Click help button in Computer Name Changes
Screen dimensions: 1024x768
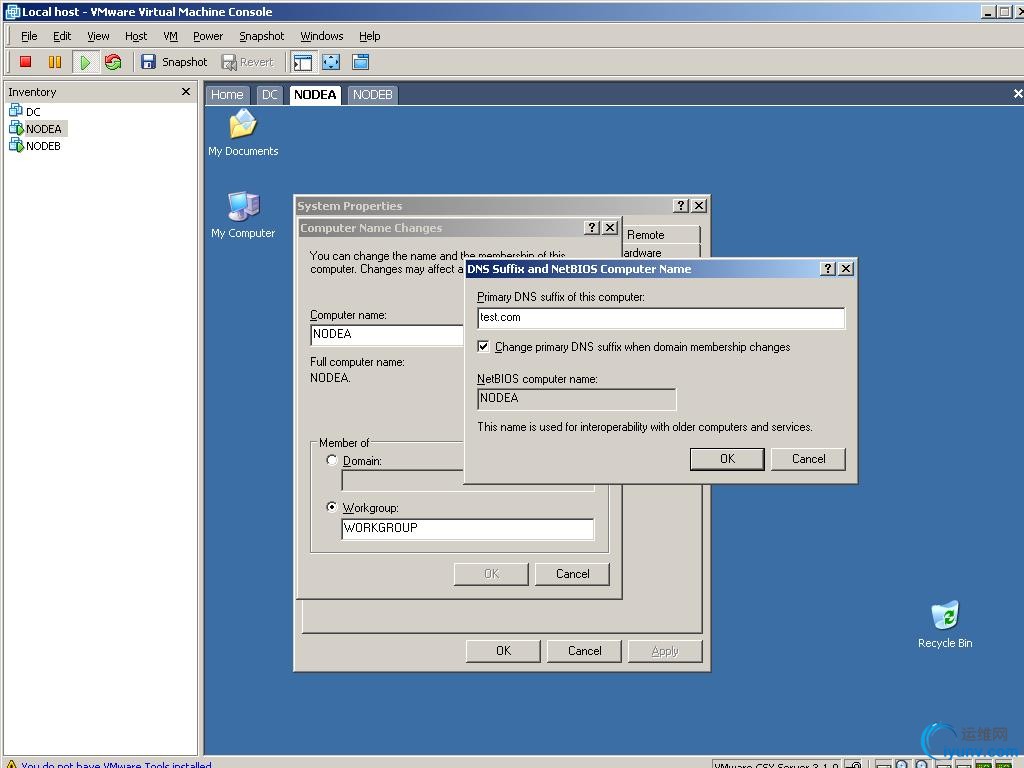(x=591, y=227)
